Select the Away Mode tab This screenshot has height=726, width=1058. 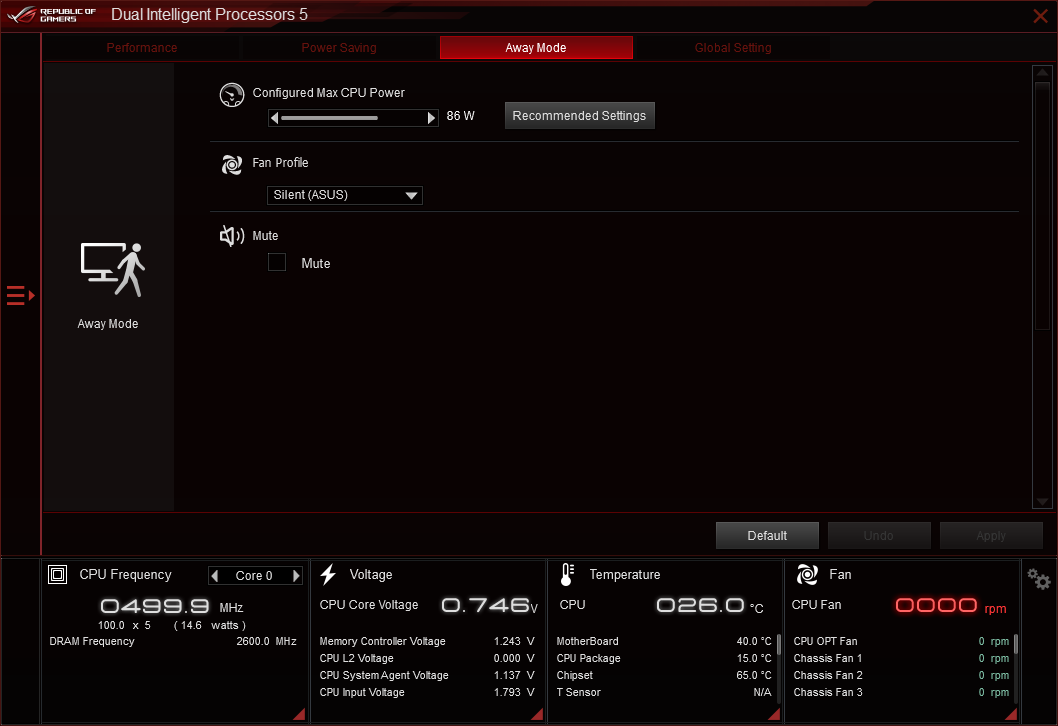click(x=536, y=48)
